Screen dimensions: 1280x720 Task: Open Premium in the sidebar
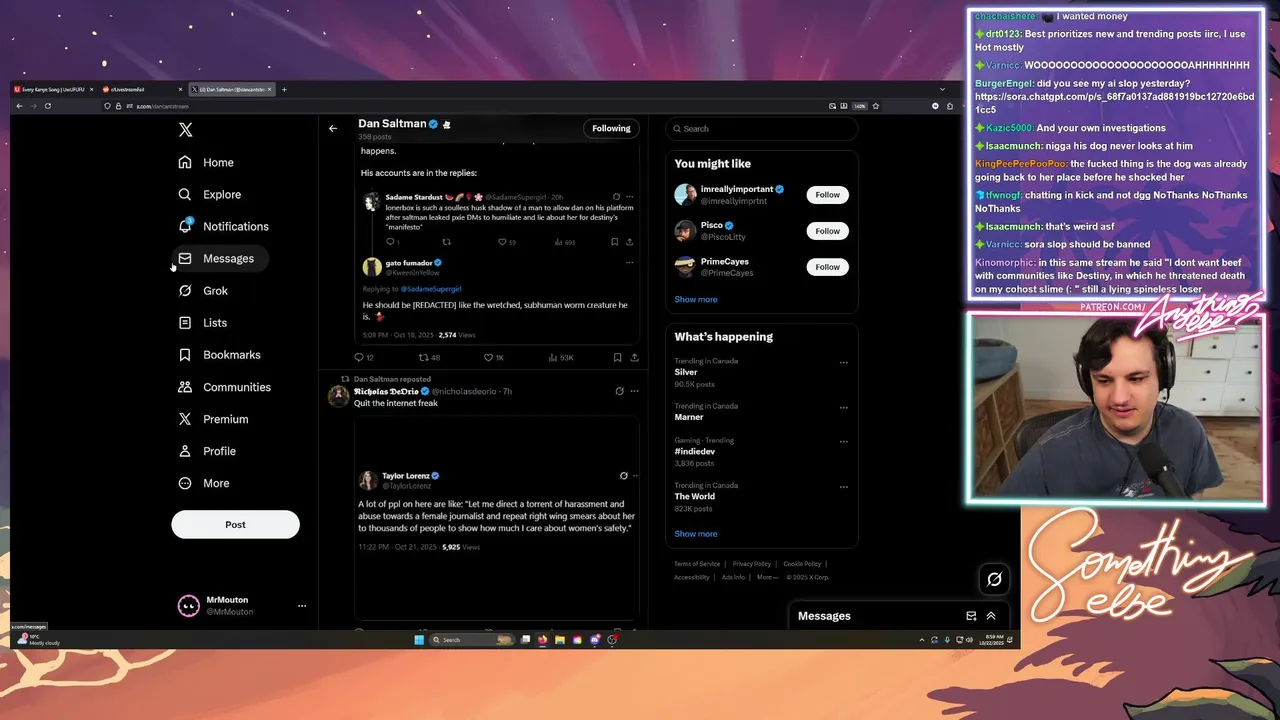point(213,419)
